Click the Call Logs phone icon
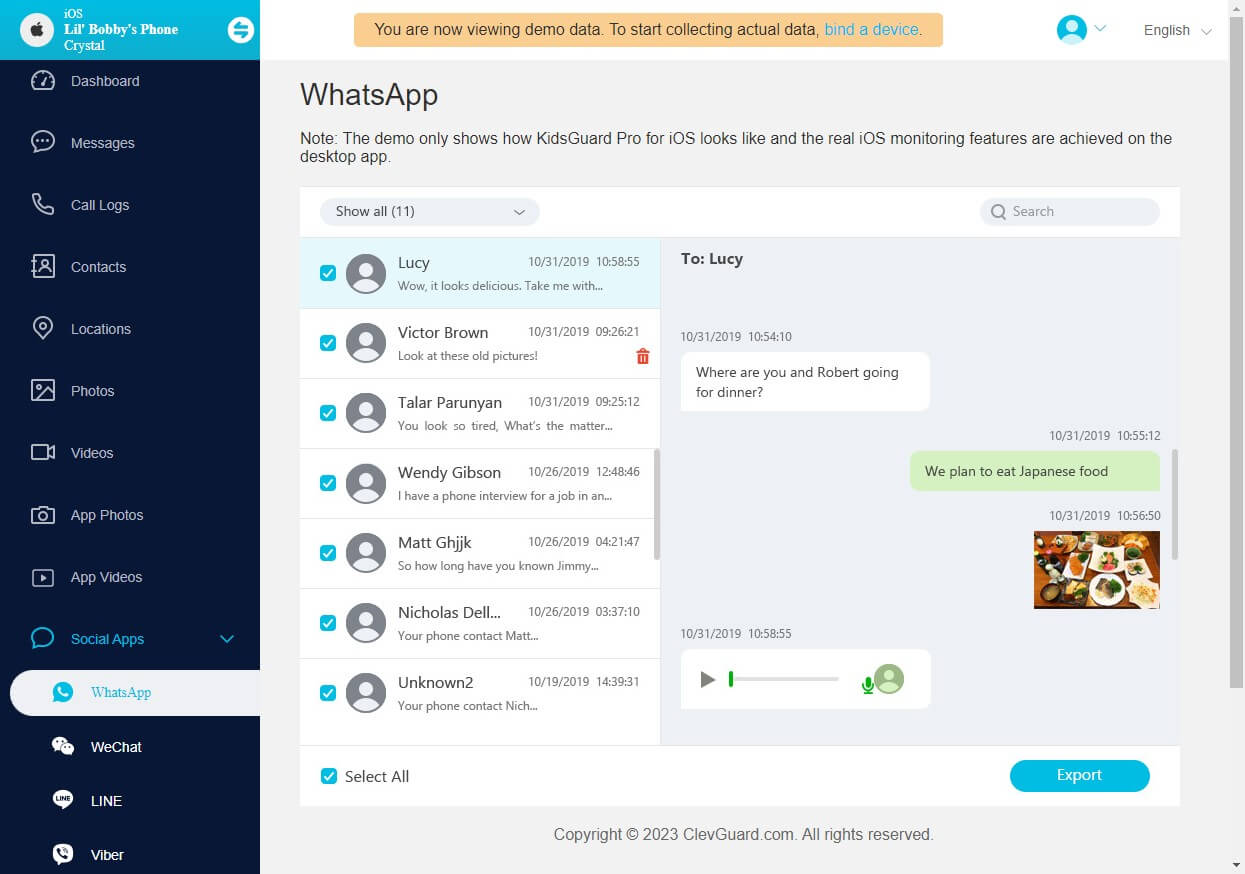The height and width of the screenshot is (874, 1245). (x=43, y=205)
